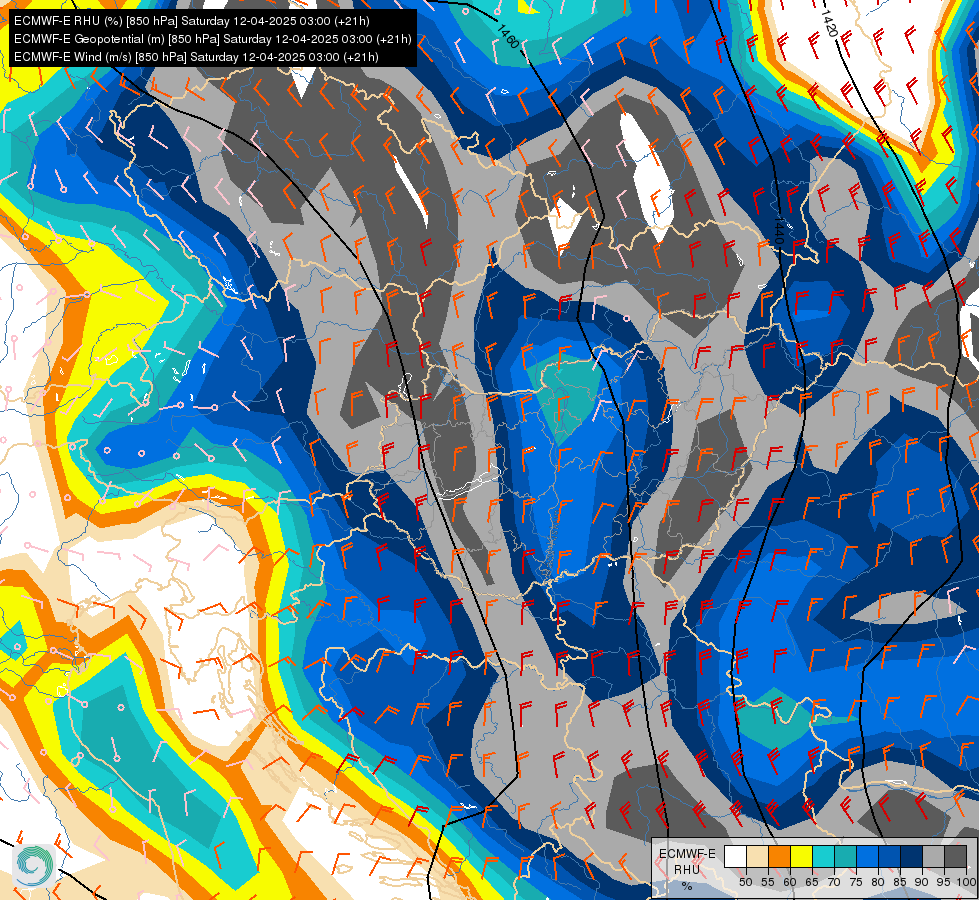
Task: Select the navy 85-90% legend swatch
Action: (912, 856)
